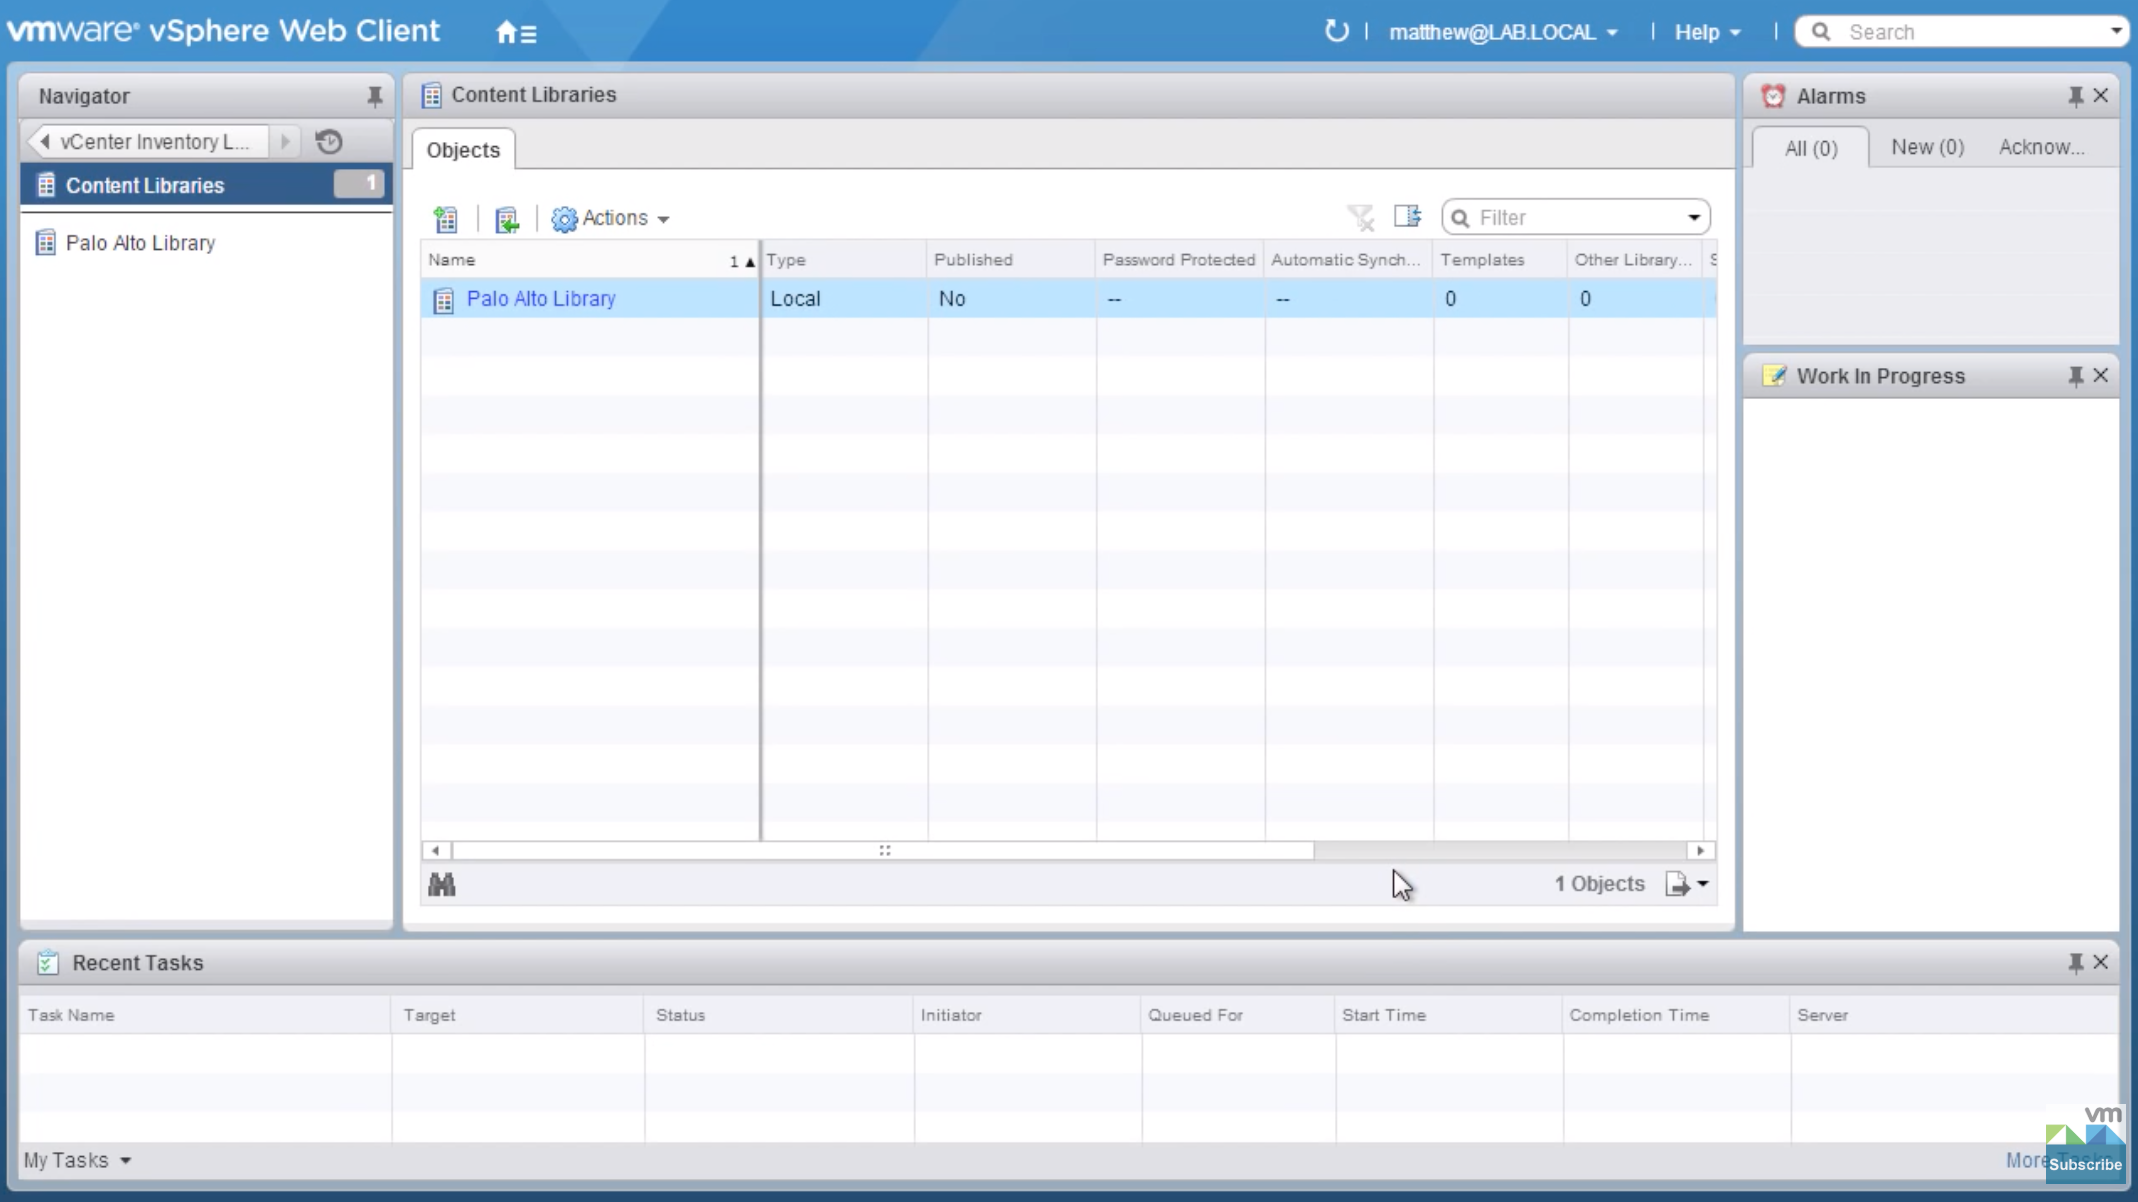The image size is (2138, 1202).
Task: Pin the Recent Tasks panel
Action: click(x=2075, y=963)
